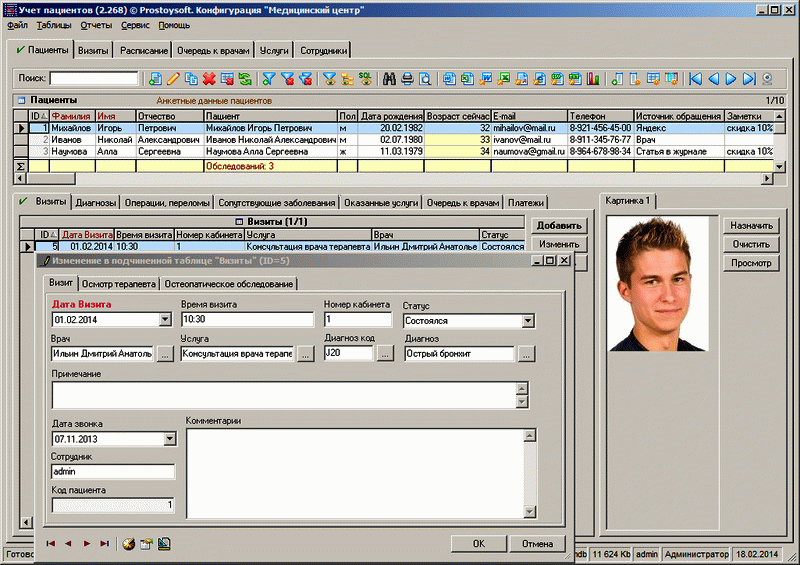800x565 pixels.
Task: Click the green refresh data icon
Action: tap(245, 78)
